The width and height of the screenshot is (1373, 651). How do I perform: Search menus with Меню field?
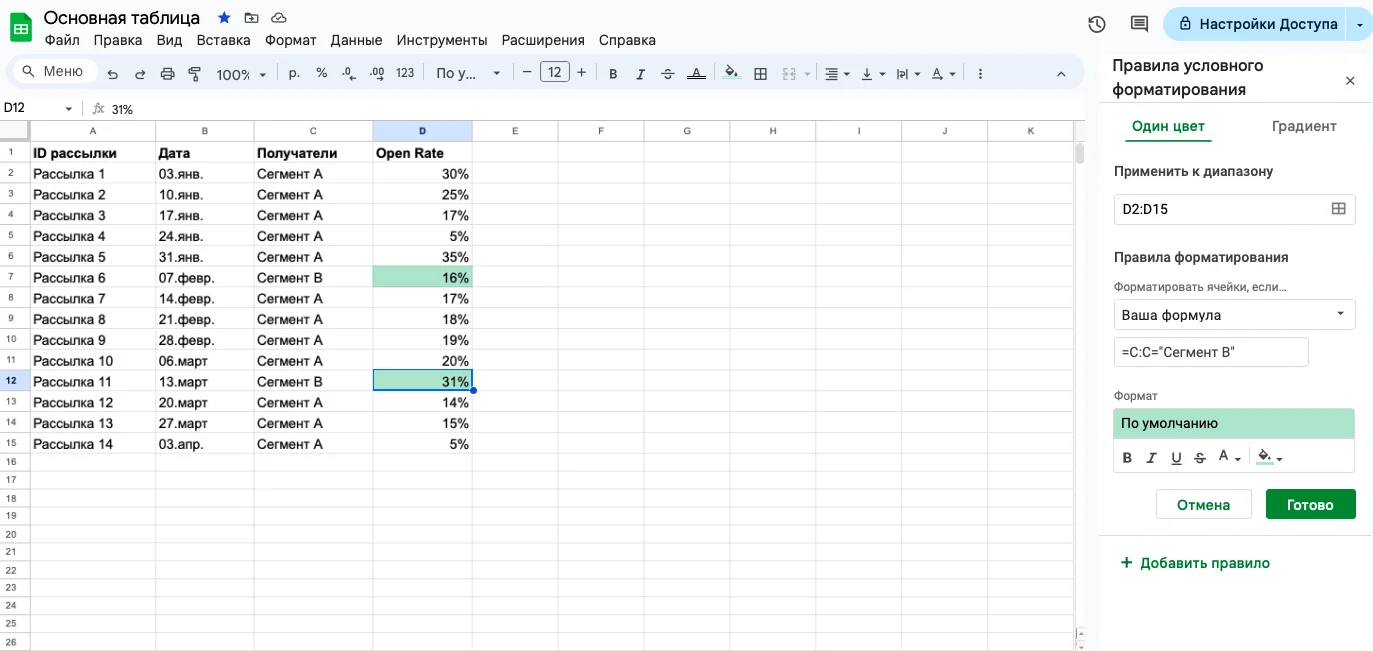click(x=55, y=71)
